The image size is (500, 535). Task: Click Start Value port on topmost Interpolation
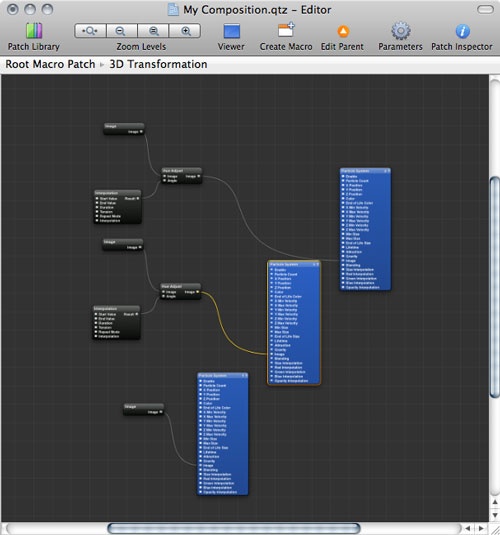(97, 198)
